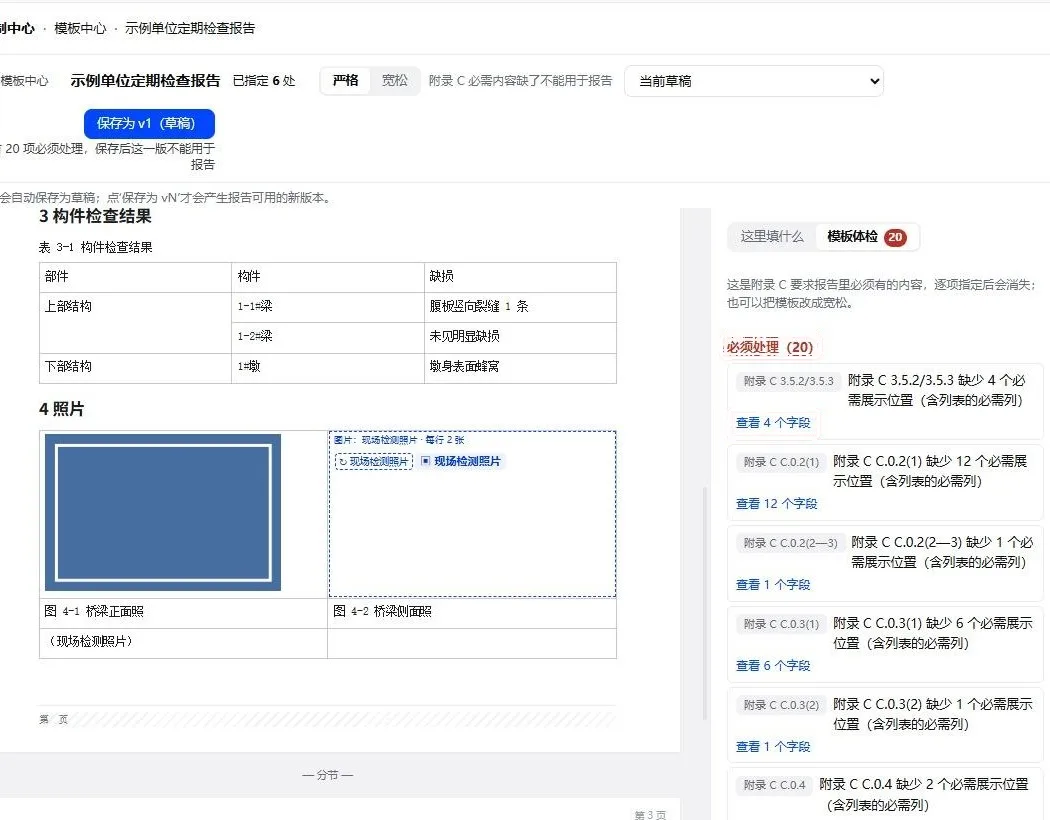Click the 附录 C 3.5.2/3.5.3 tag
The image size is (1050, 820).
point(788,381)
